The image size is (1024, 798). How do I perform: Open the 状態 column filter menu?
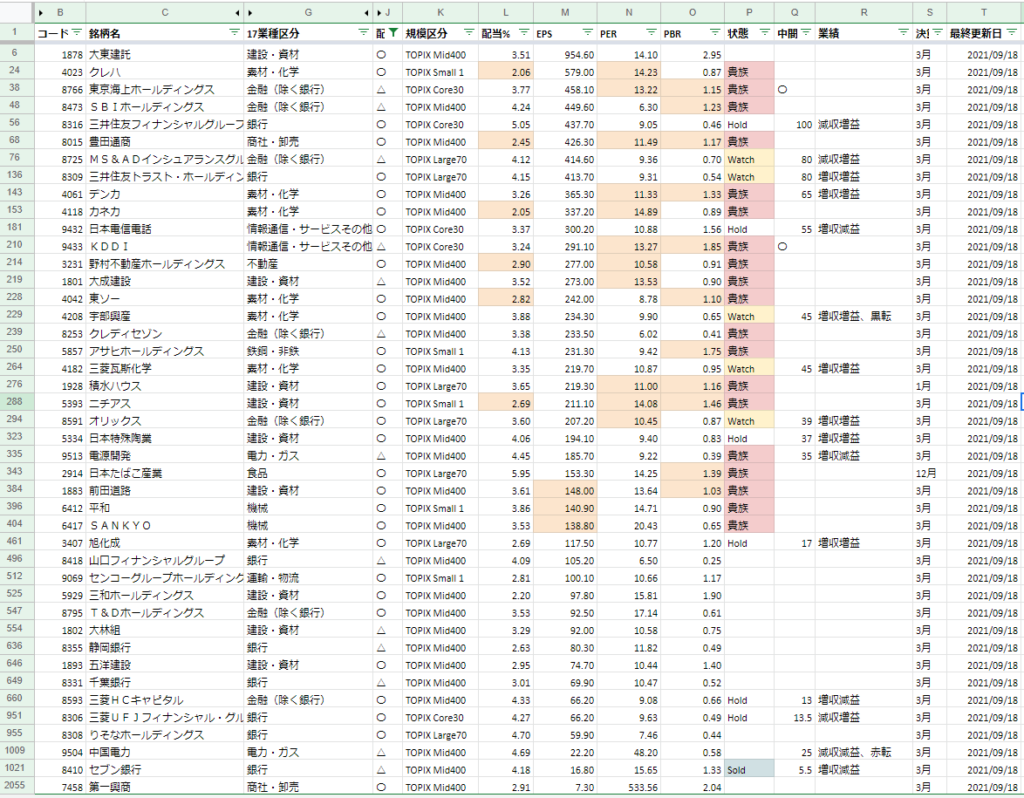pos(763,33)
